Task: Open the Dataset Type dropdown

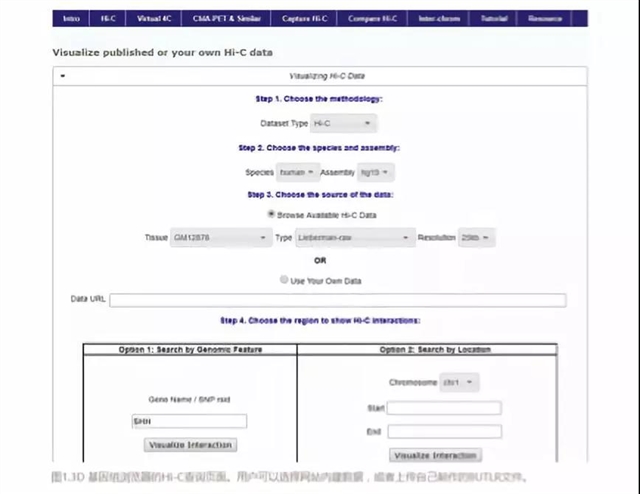Action: pos(342,123)
